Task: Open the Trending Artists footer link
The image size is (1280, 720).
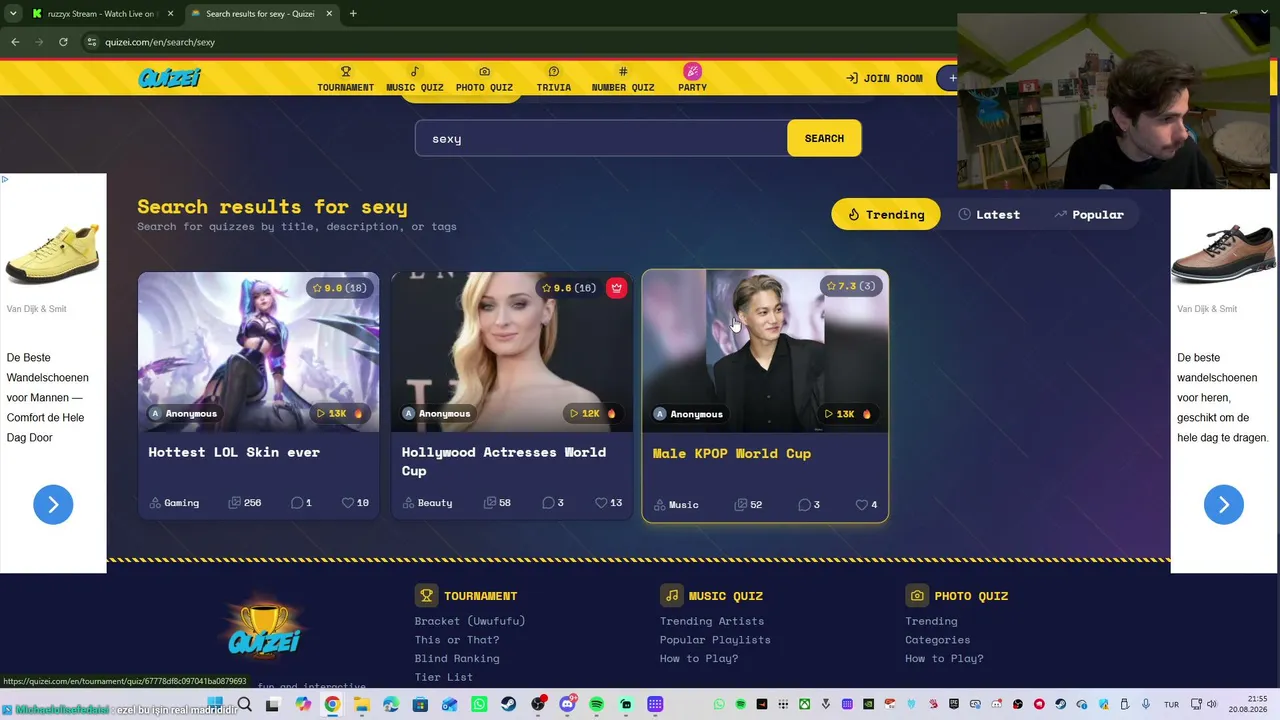Action: [x=712, y=621]
